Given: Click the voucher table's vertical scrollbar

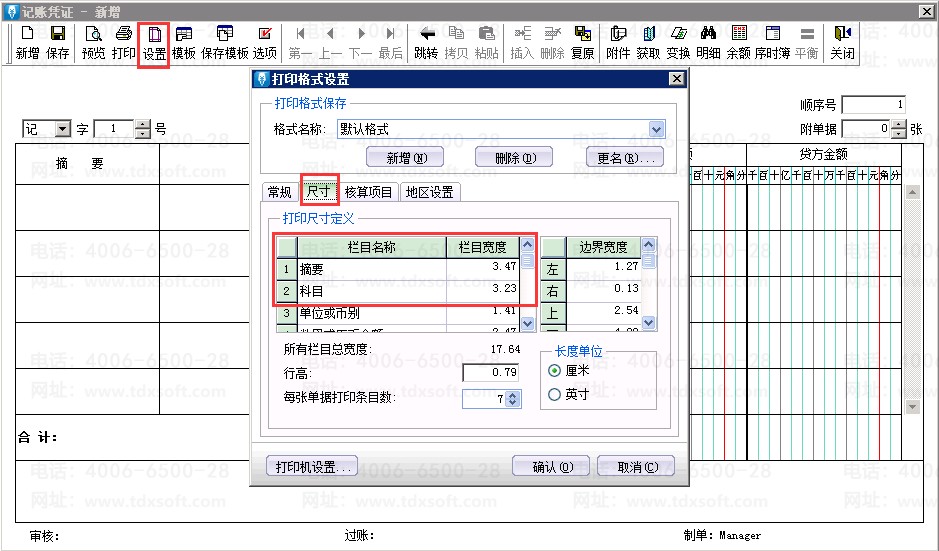Looking at the screenshot, I should click(x=912, y=300).
